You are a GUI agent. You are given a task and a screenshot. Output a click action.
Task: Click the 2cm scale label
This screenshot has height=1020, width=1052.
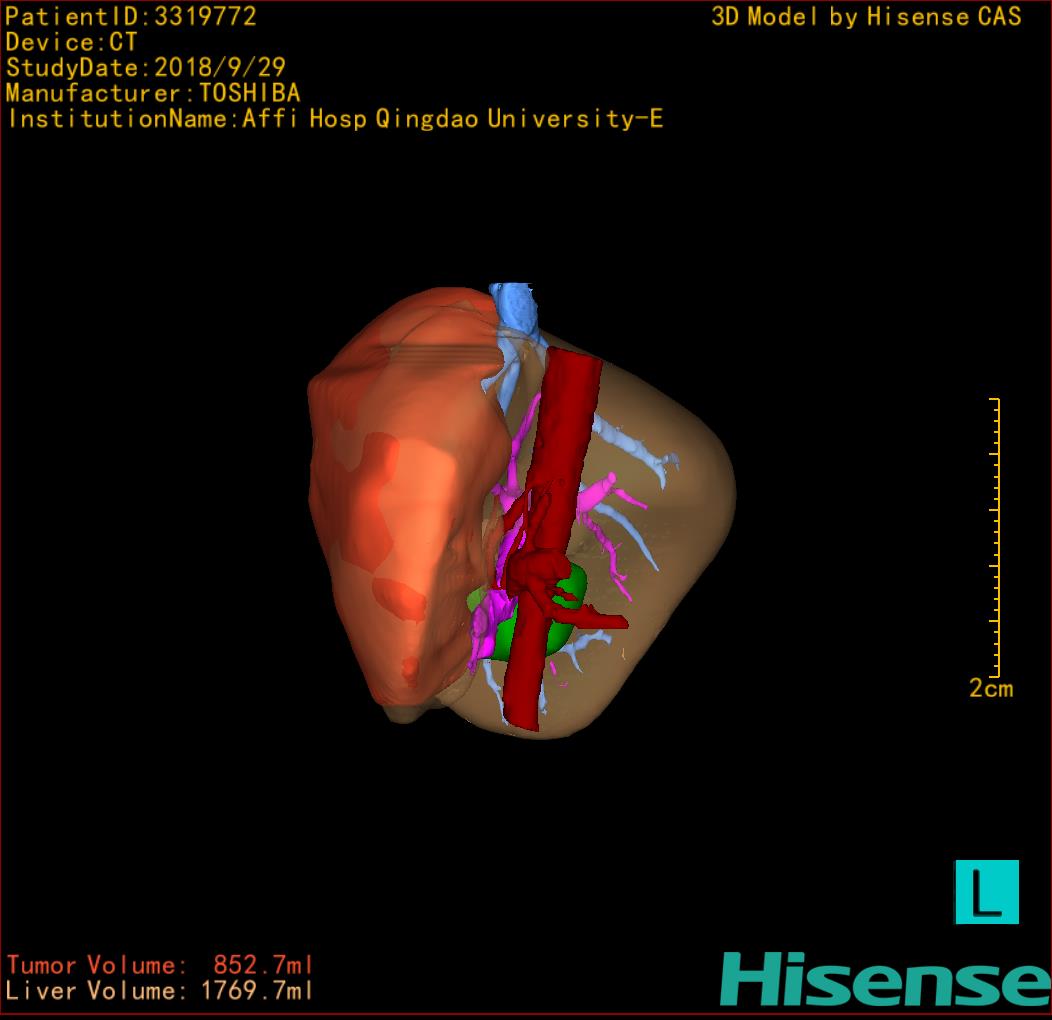pyautogui.click(x=990, y=688)
